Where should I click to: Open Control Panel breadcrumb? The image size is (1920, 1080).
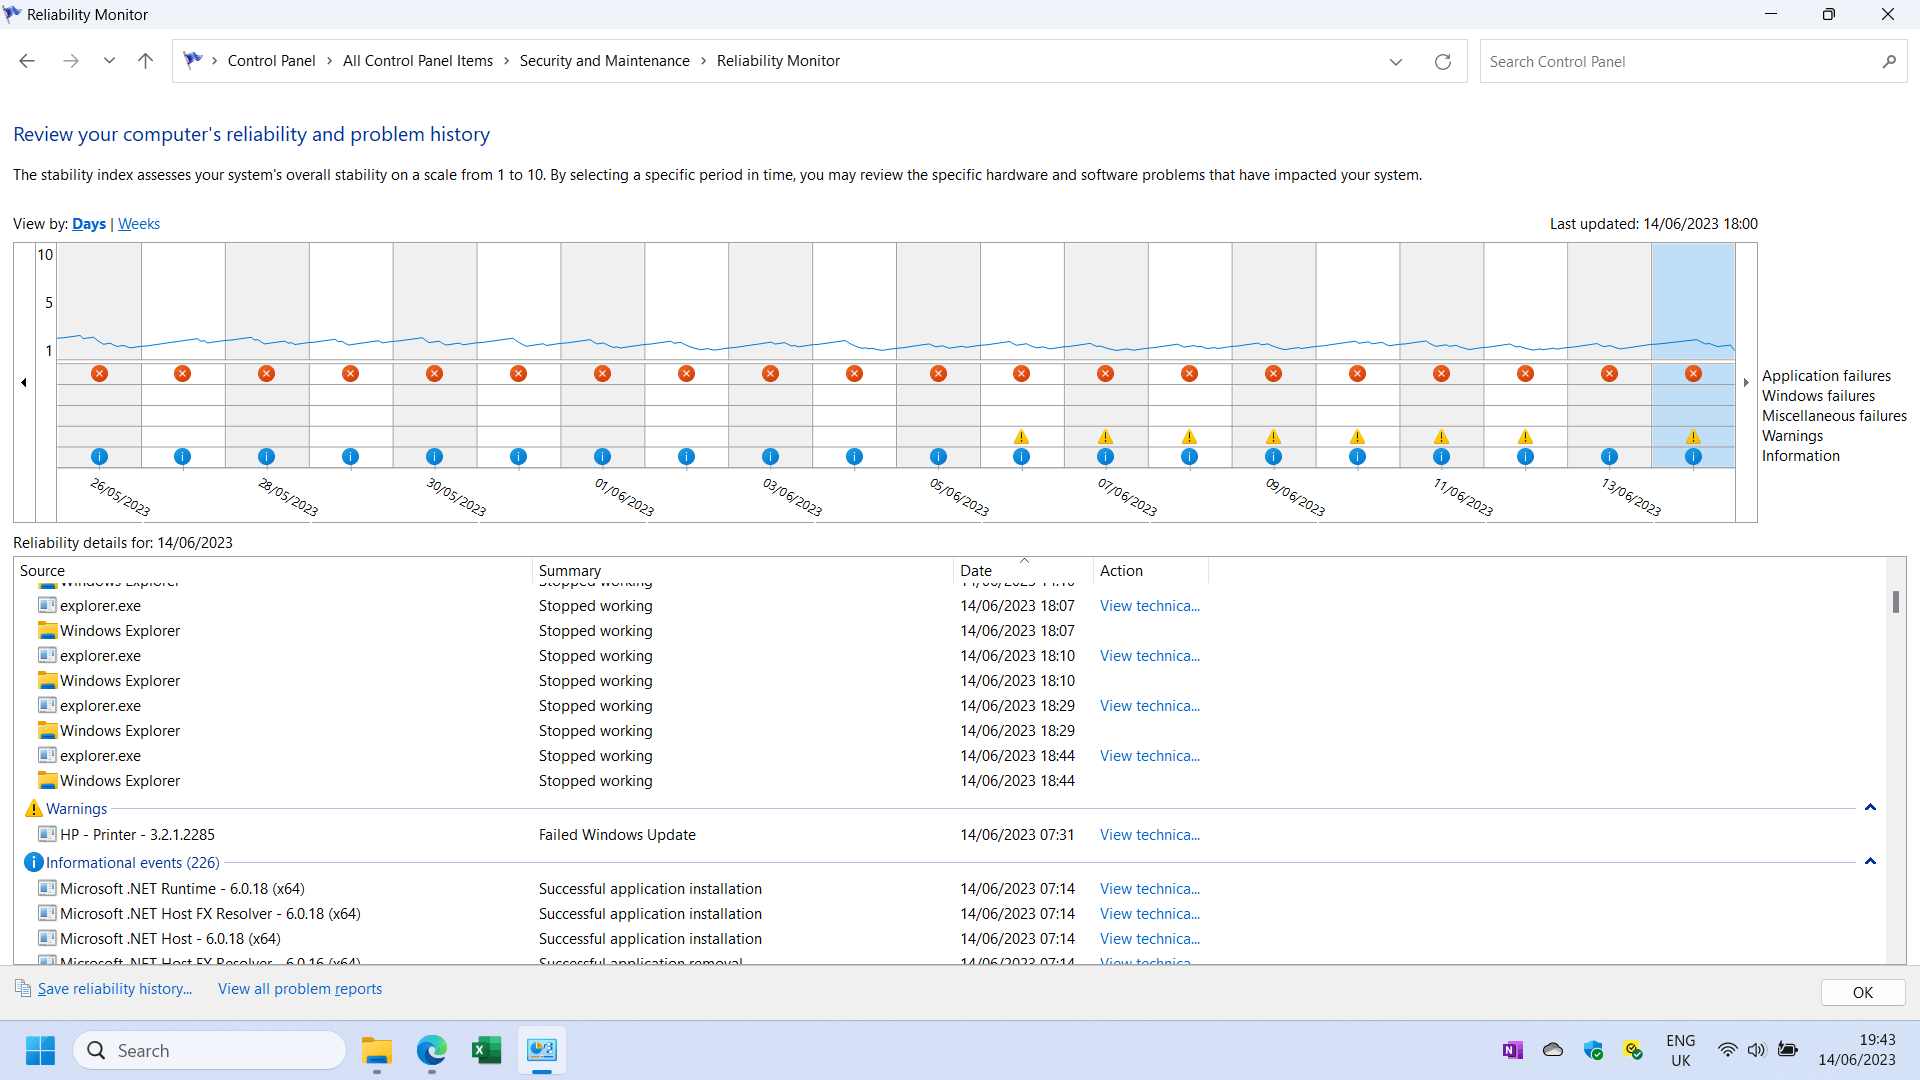pos(271,61)
